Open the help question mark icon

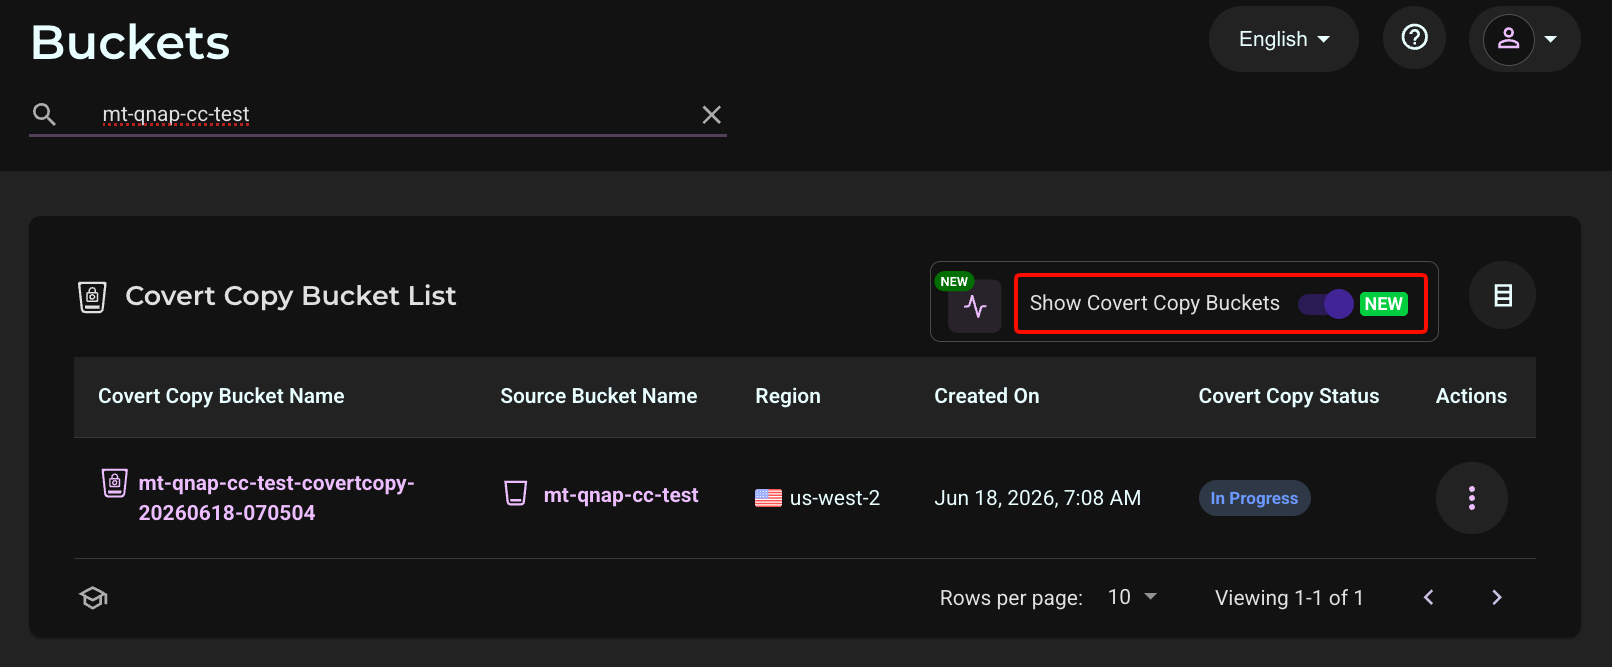[x=1414, y=38]
